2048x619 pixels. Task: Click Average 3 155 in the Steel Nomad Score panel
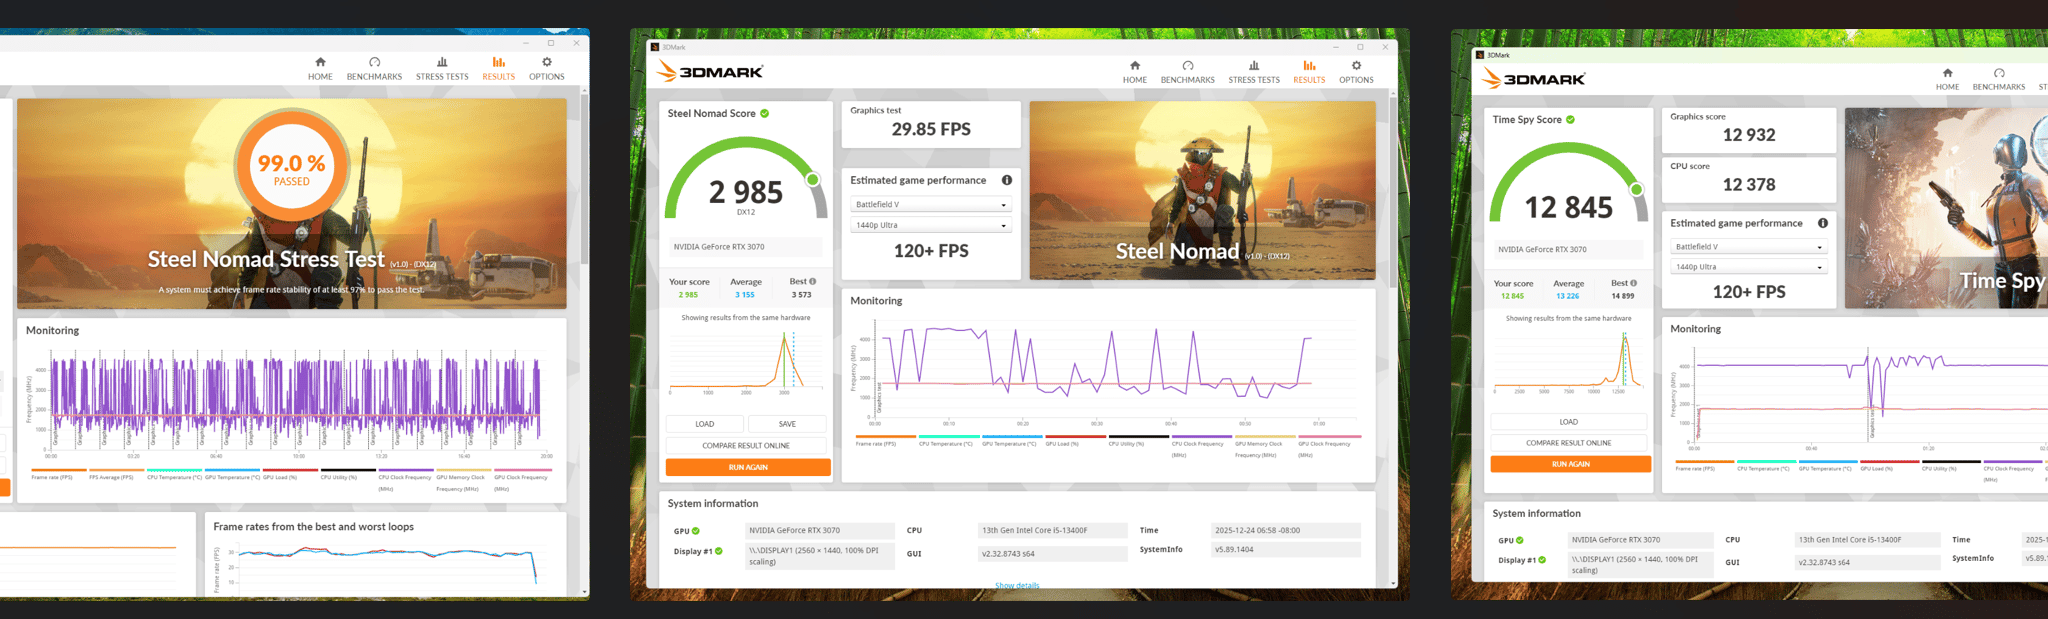point(745,288)
